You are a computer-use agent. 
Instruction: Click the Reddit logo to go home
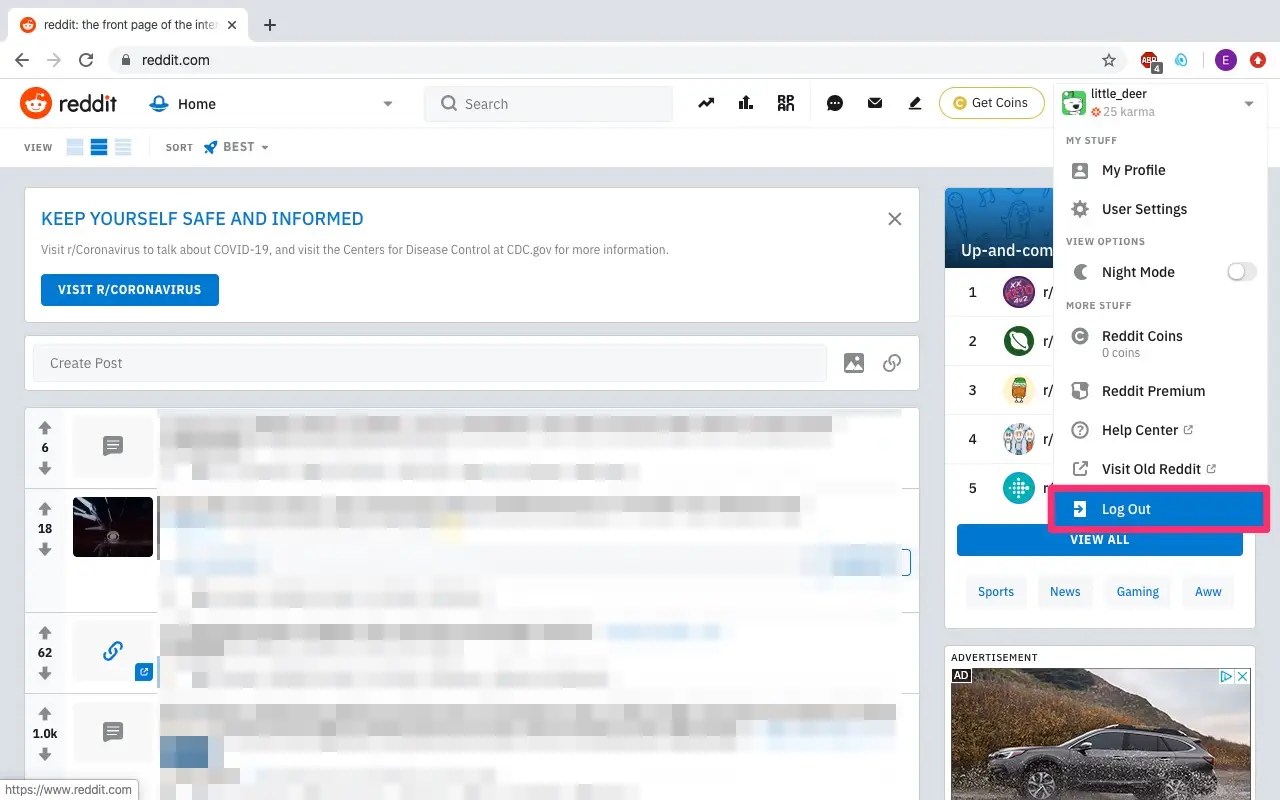click(68, 103)
